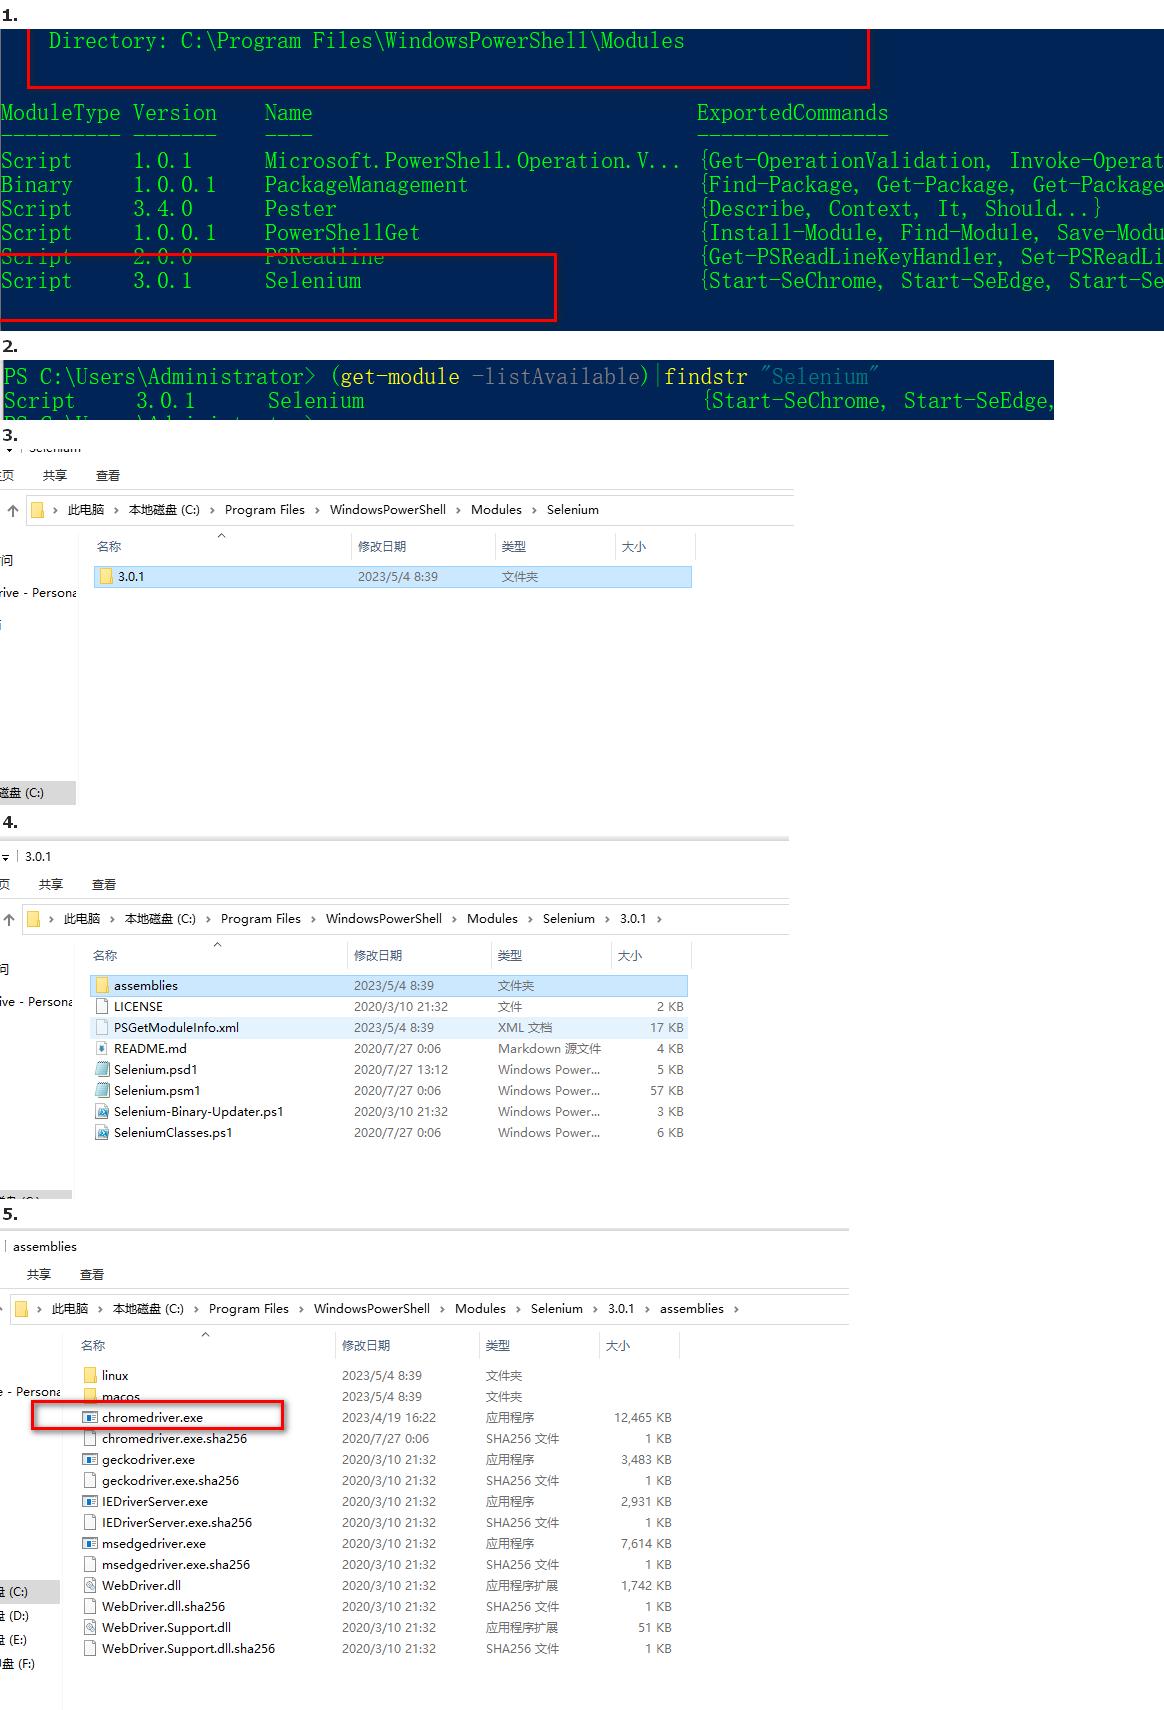
Task: Click the PSGetModuleInfo.xml file icon
Action: (x=102, y=1028)
